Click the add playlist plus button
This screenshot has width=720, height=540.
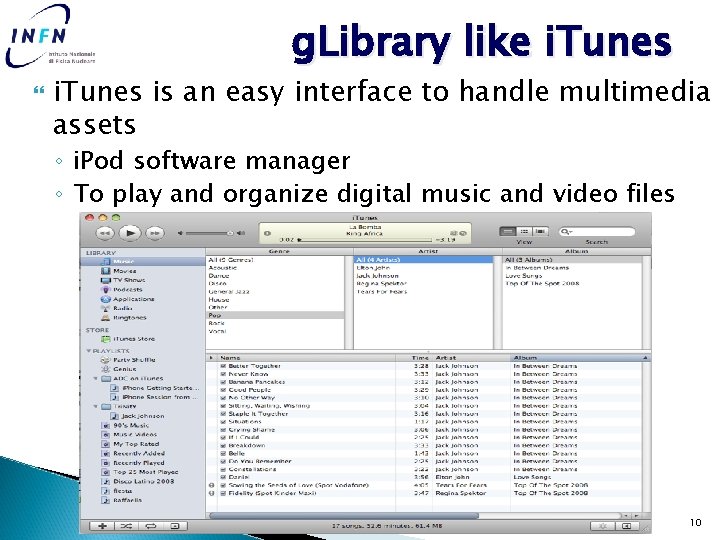tap(102, 526)
